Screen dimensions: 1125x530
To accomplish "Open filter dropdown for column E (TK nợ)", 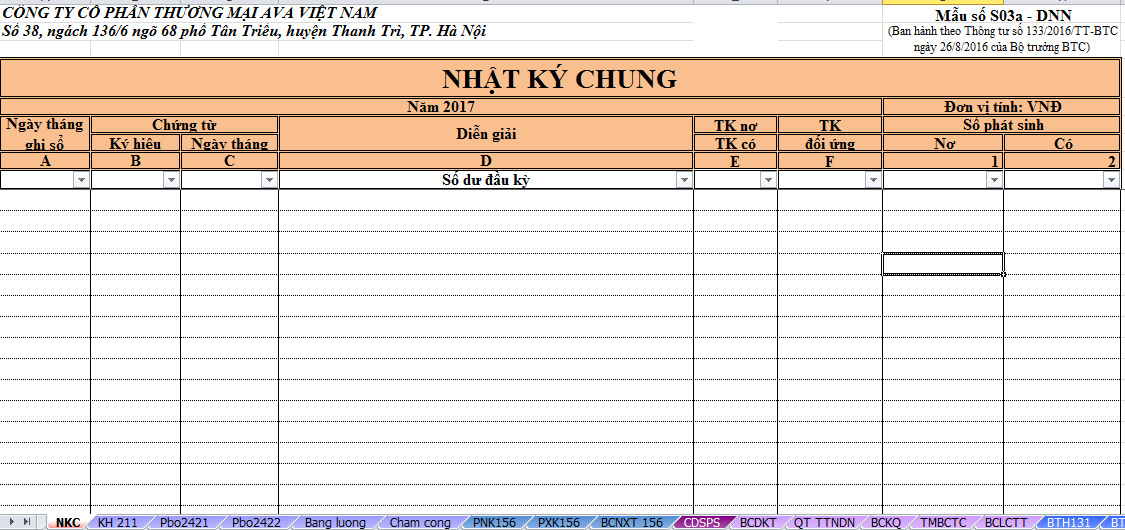I will pyautogui.click(x=768, y=180).
